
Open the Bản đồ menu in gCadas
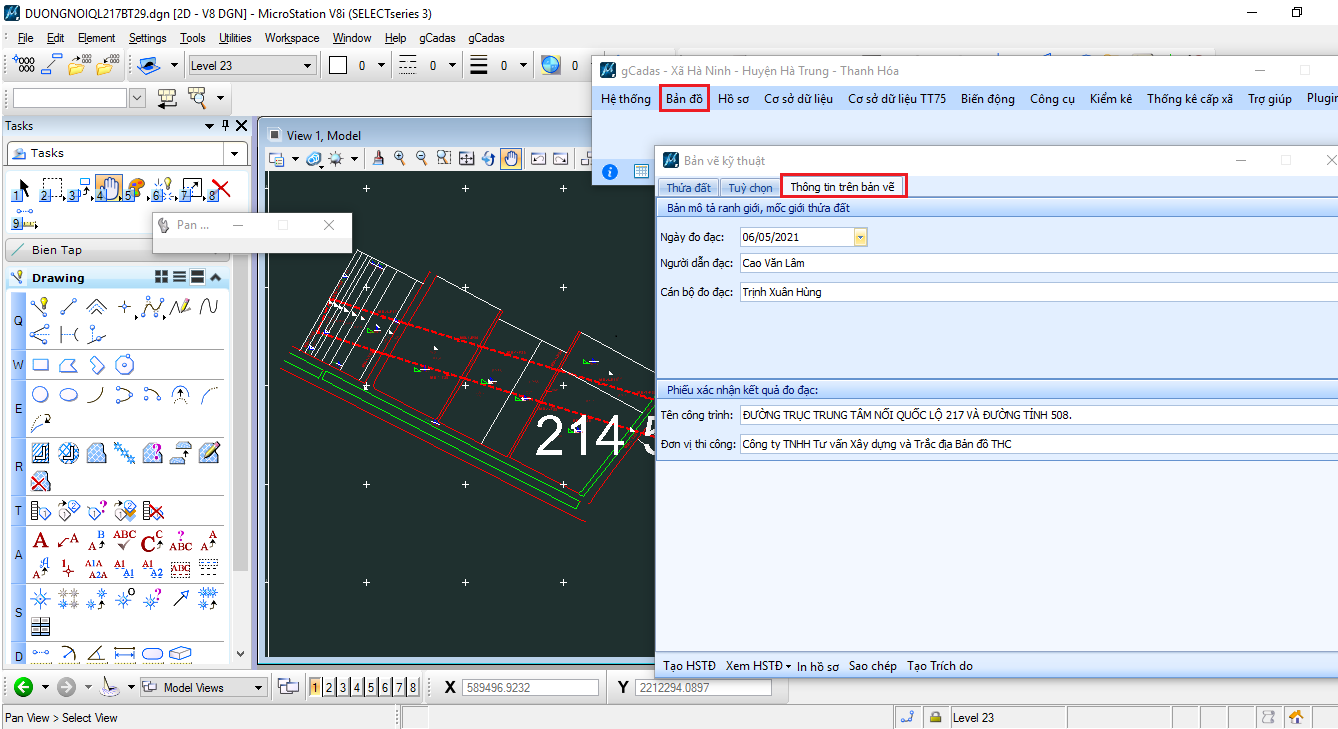point(684,98)
